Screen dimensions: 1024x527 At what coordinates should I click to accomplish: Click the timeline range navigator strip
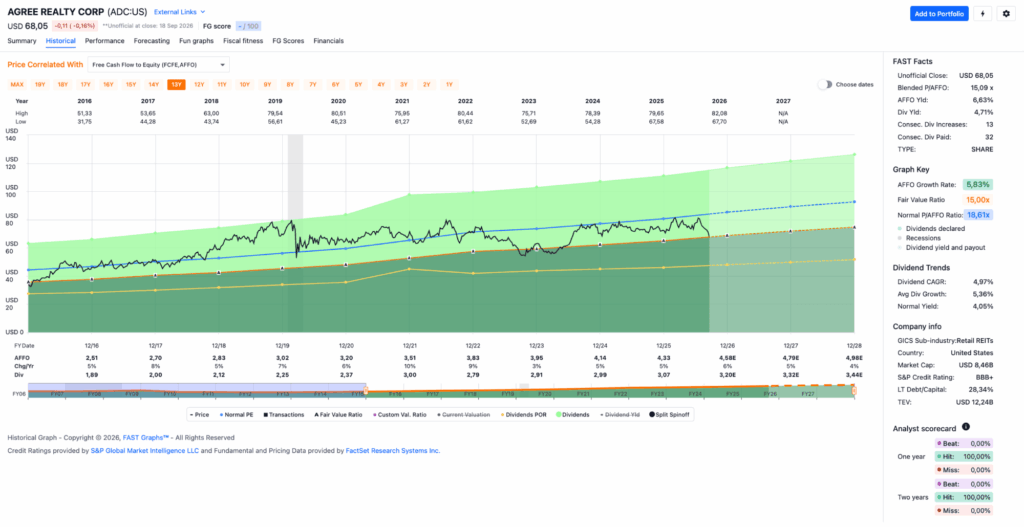[x=441, y=391]
